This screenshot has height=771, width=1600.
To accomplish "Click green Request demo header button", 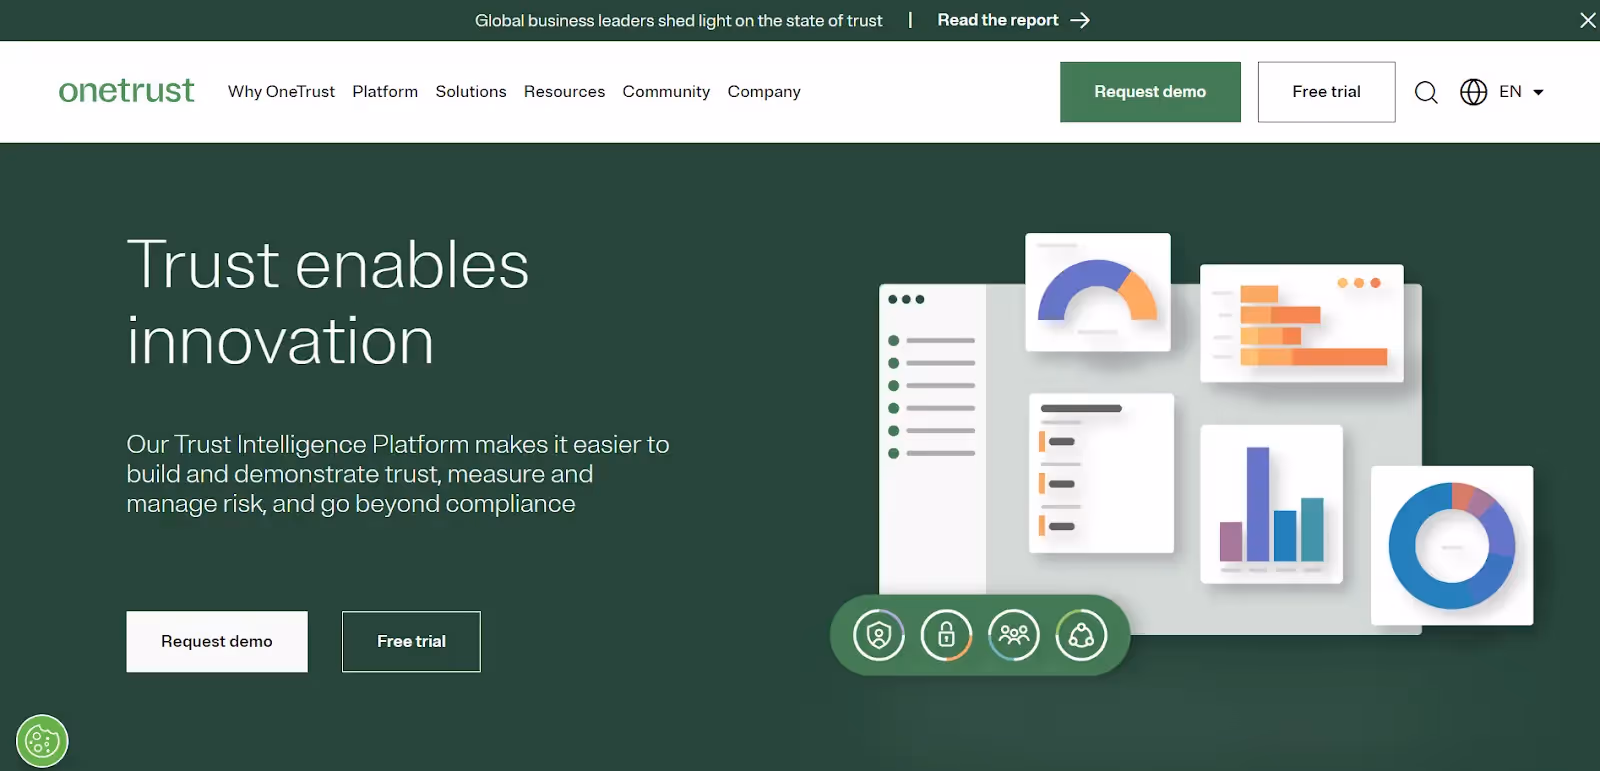I will click(x=1150, y=92).
